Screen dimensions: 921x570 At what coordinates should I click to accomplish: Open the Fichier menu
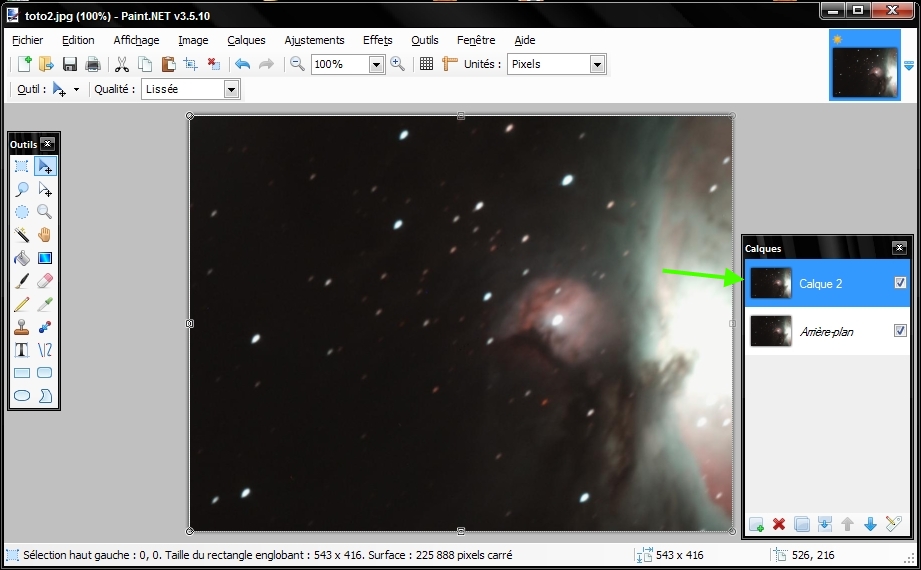coord(28,40)
